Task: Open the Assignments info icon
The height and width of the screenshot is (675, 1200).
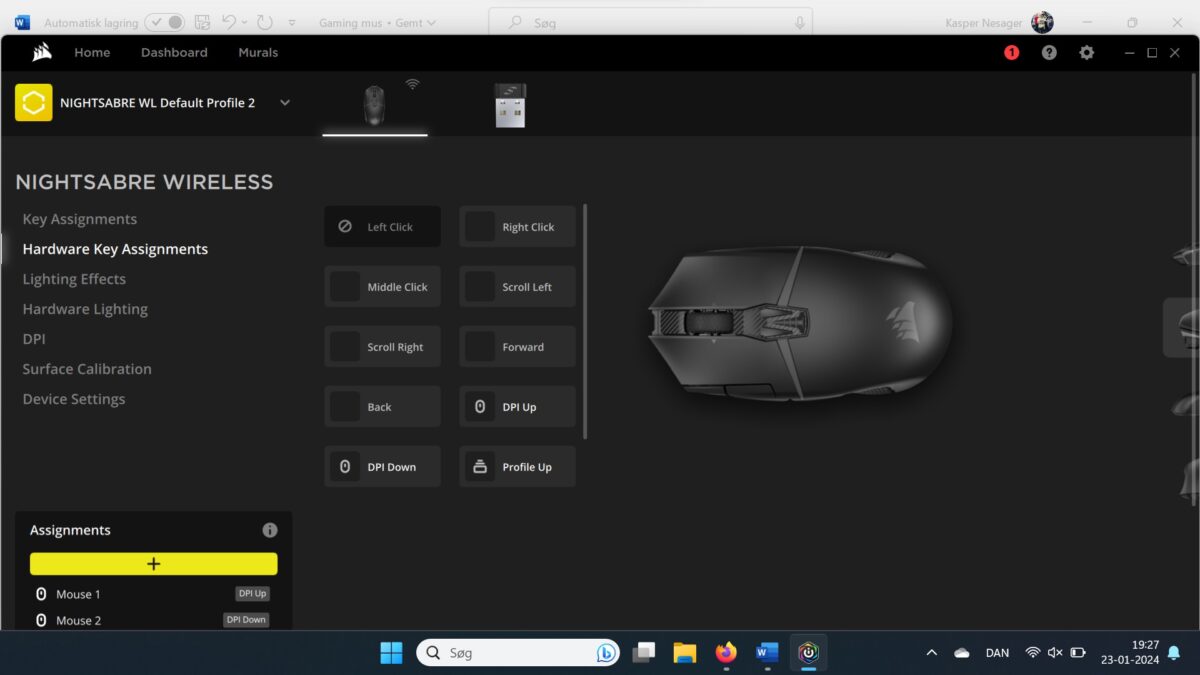Action: 269,530
